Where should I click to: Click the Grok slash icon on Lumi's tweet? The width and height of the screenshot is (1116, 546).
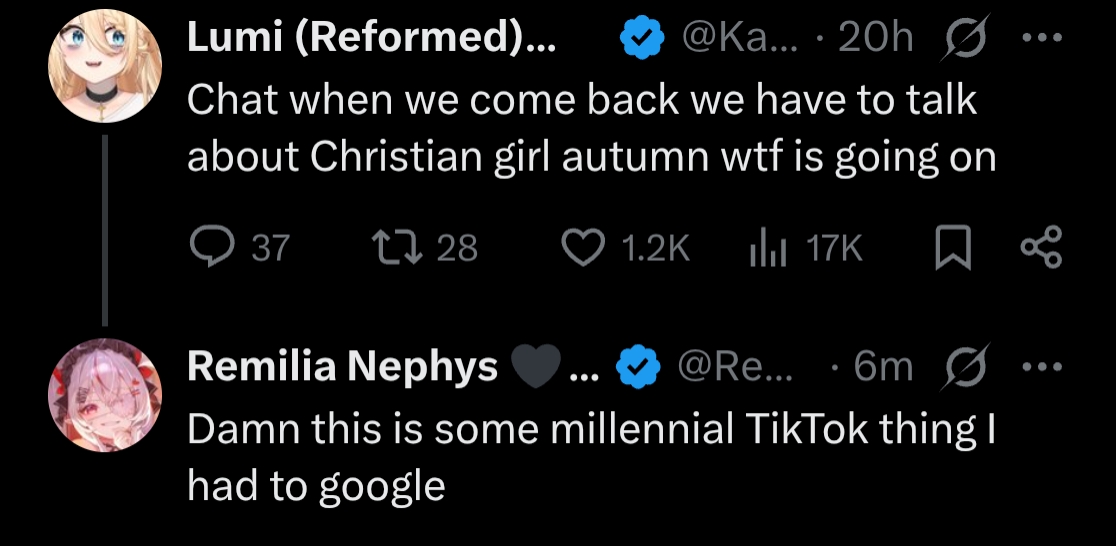[964, 38]
